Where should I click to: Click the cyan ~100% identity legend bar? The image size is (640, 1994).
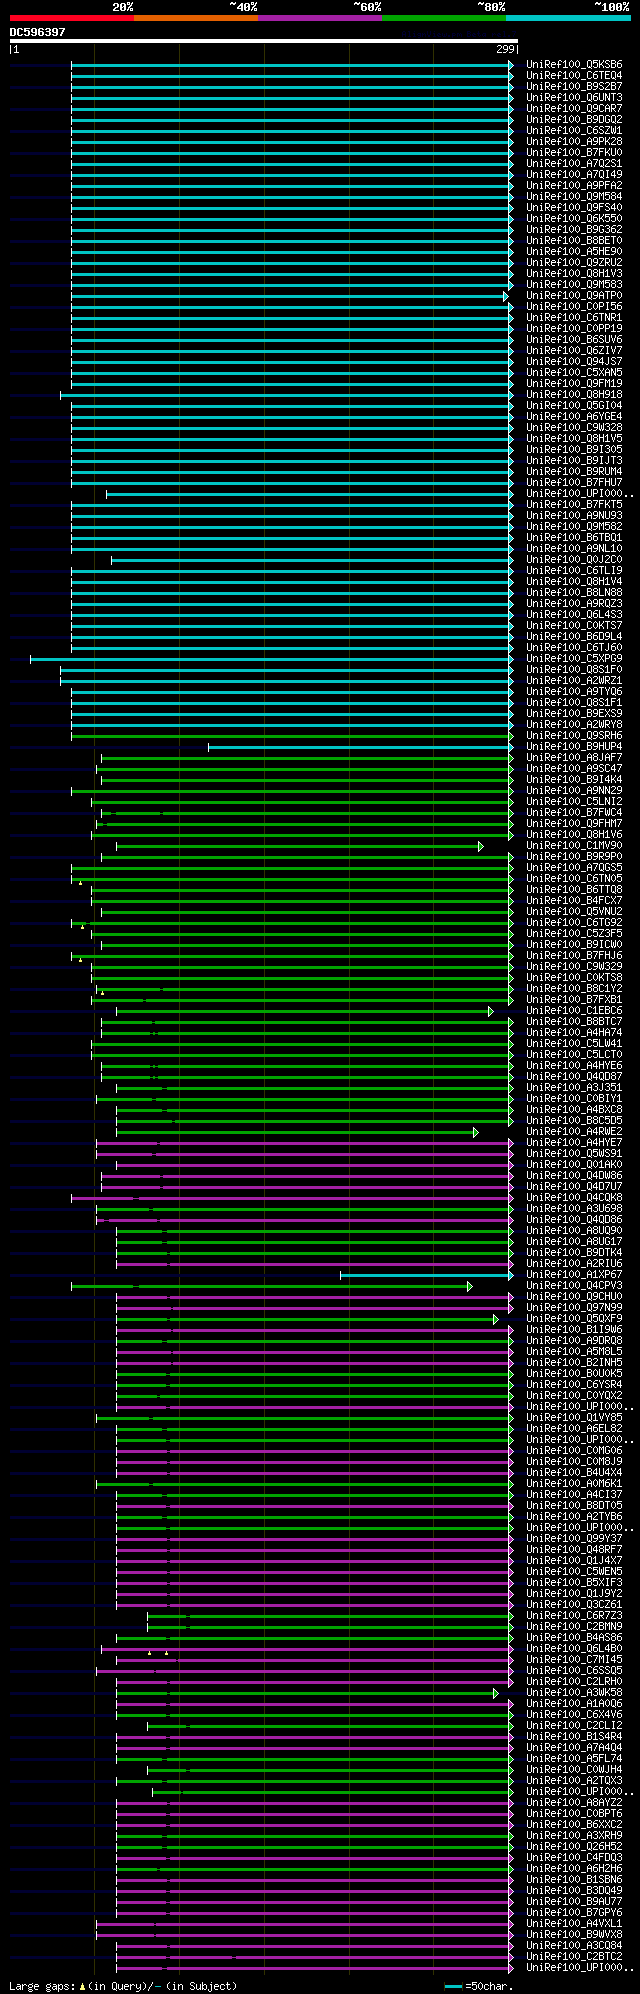point(568,18)
